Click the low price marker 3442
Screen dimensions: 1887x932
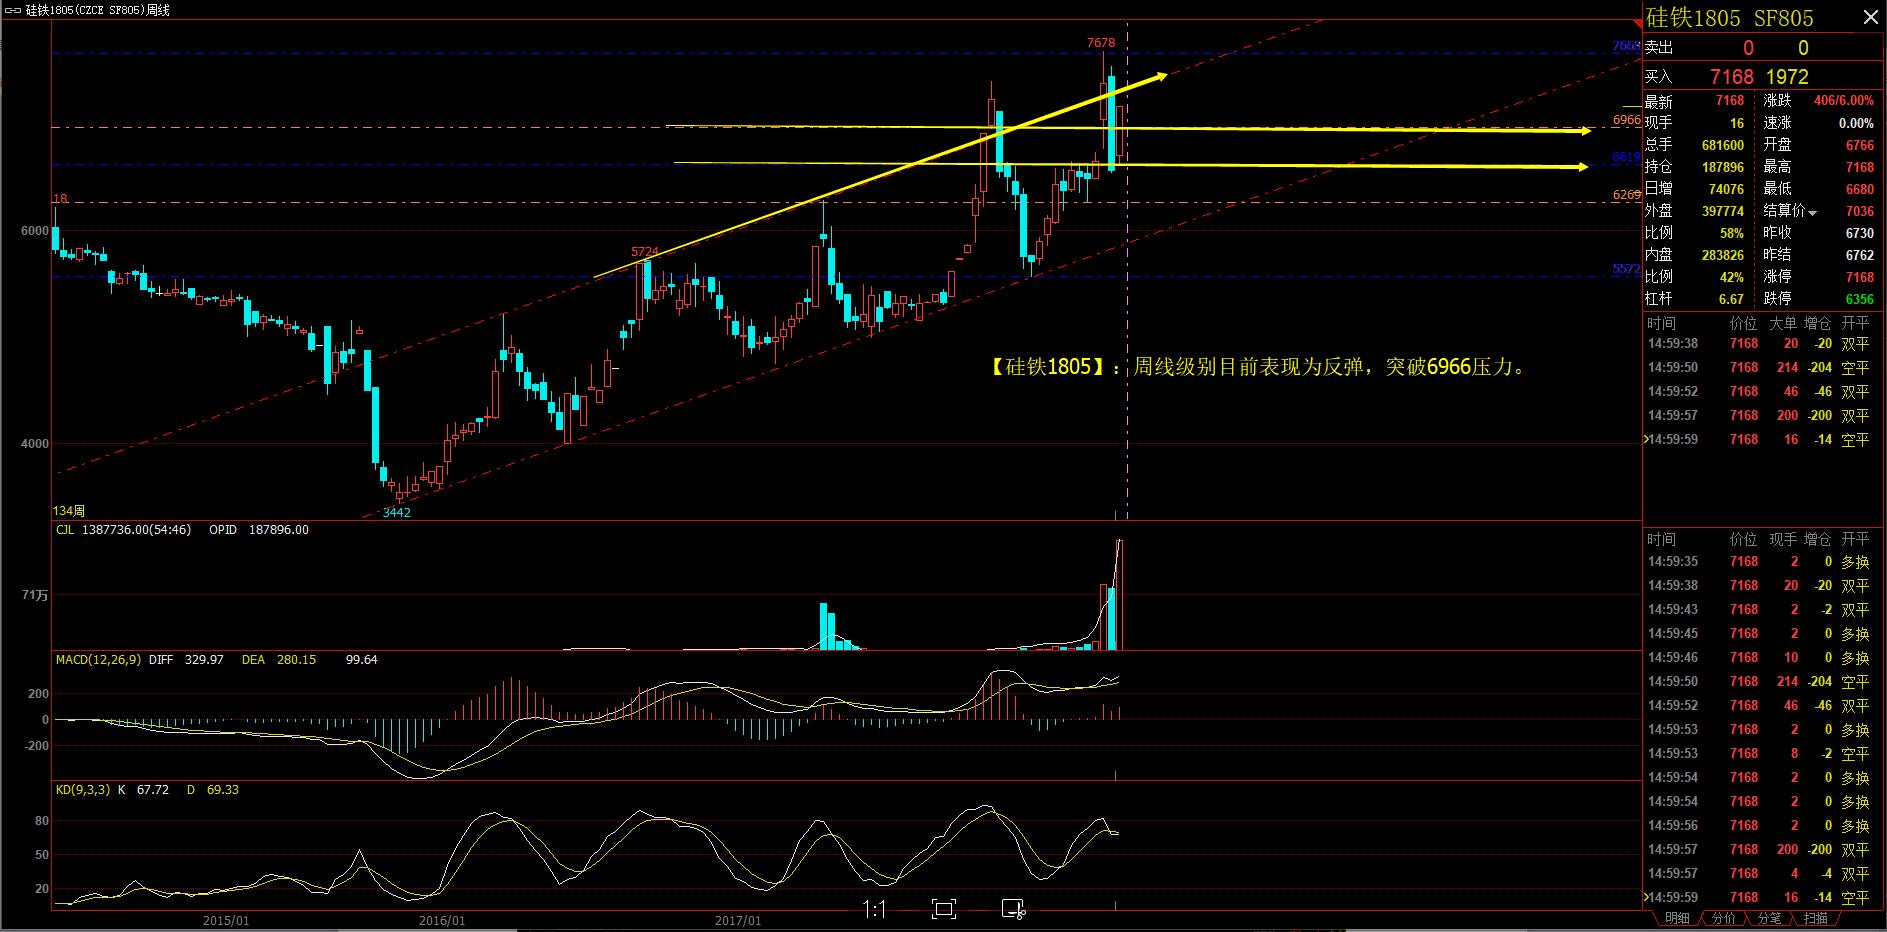(x=397, y=512)
